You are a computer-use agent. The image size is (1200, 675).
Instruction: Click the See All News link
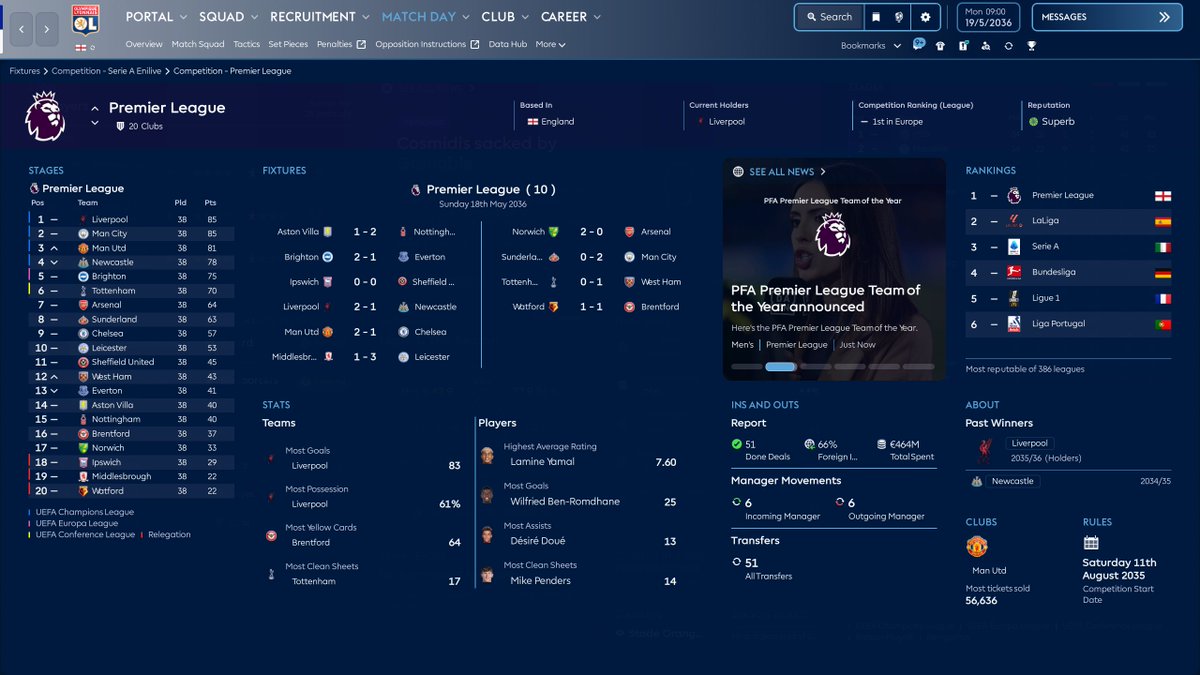[x=787, y=172]
